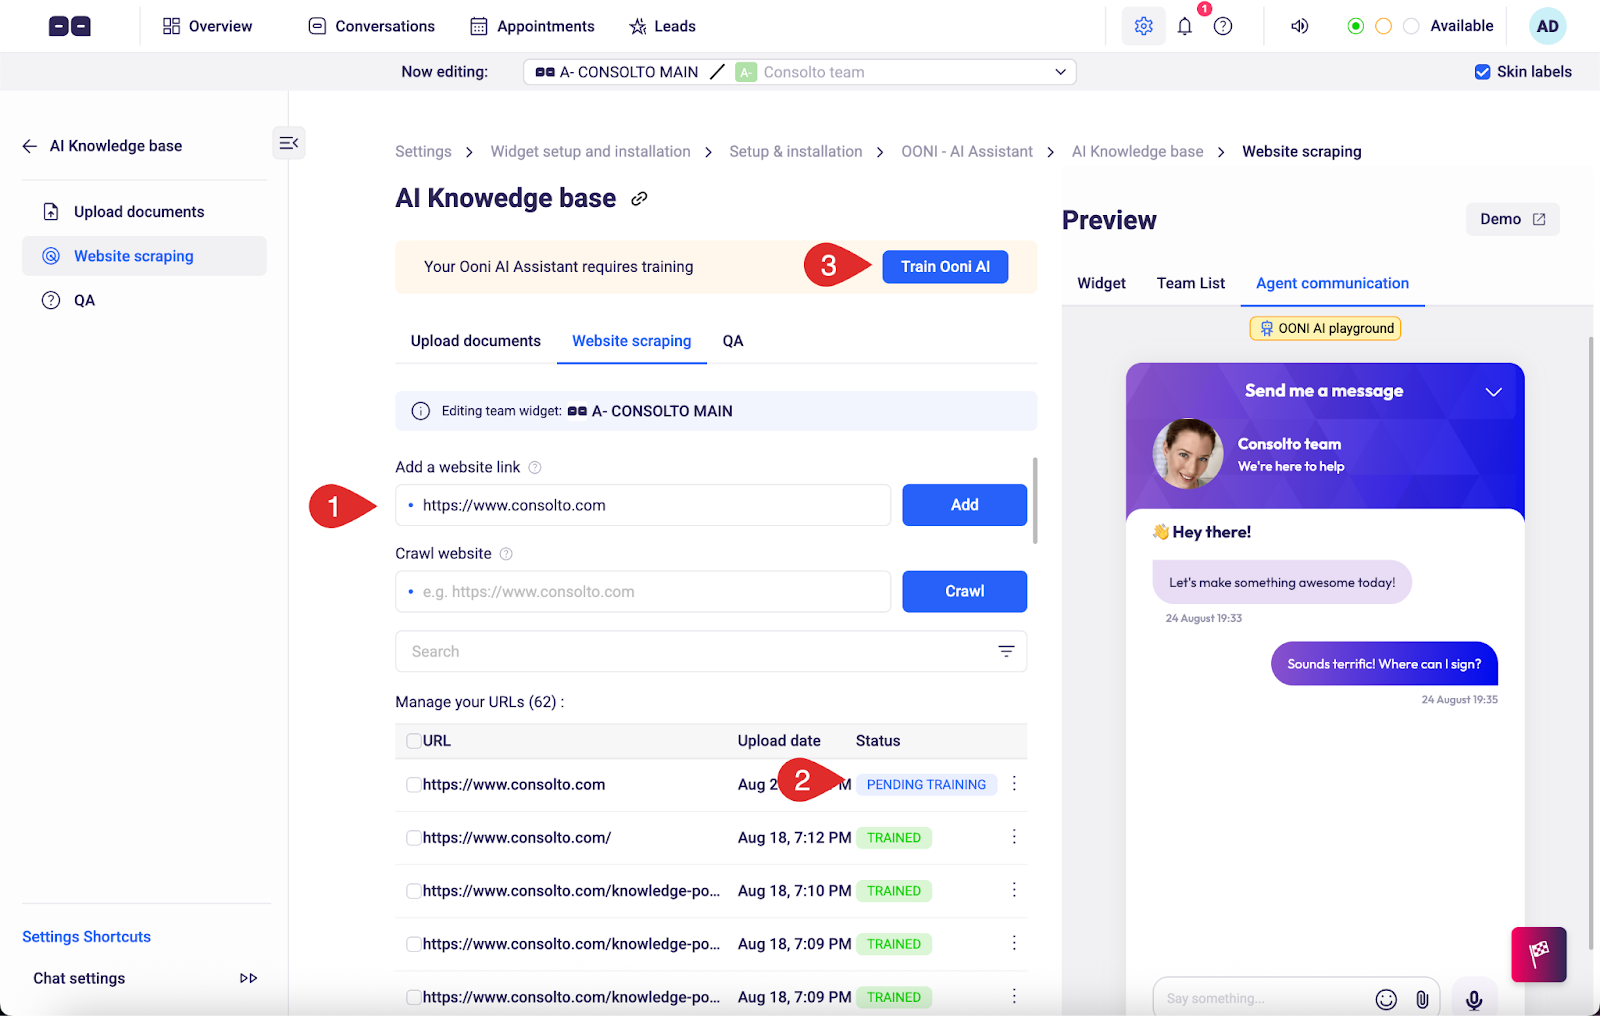Go to OONI - AI Assistant breadcrumb
Viewport: 1600px width, 1016px height.
[967, 152]
